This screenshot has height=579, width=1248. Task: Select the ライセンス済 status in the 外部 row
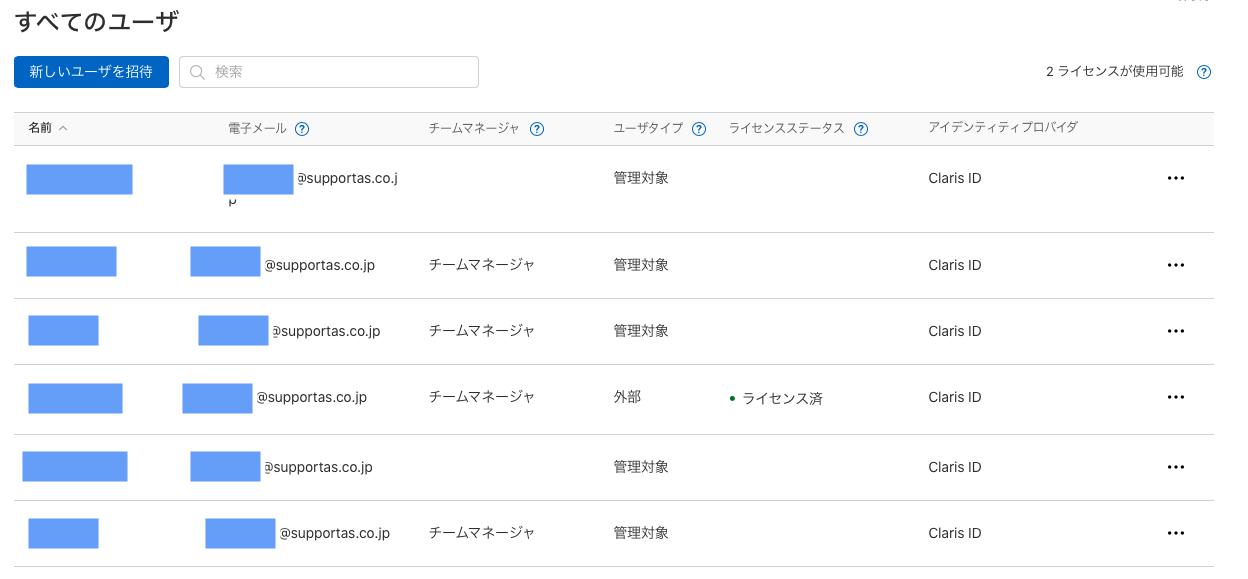[x=781, y=398]
